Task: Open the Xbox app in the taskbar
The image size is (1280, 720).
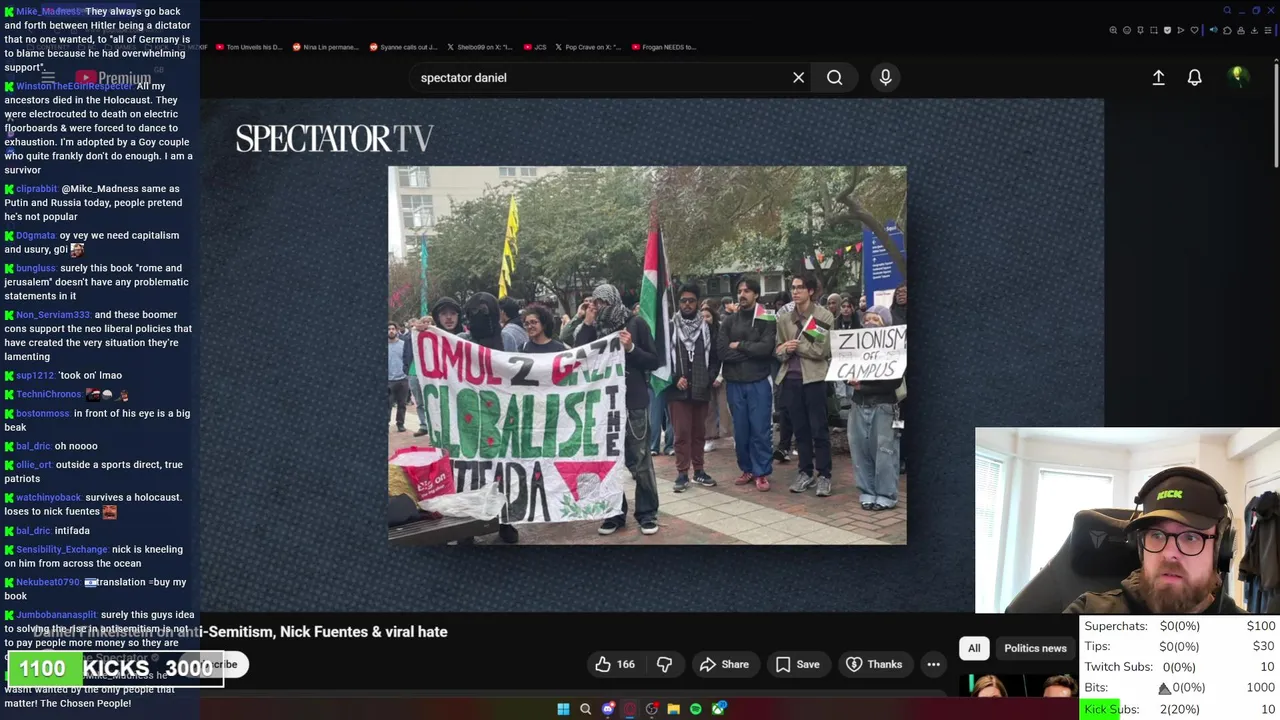Action: tap(718, 709)
